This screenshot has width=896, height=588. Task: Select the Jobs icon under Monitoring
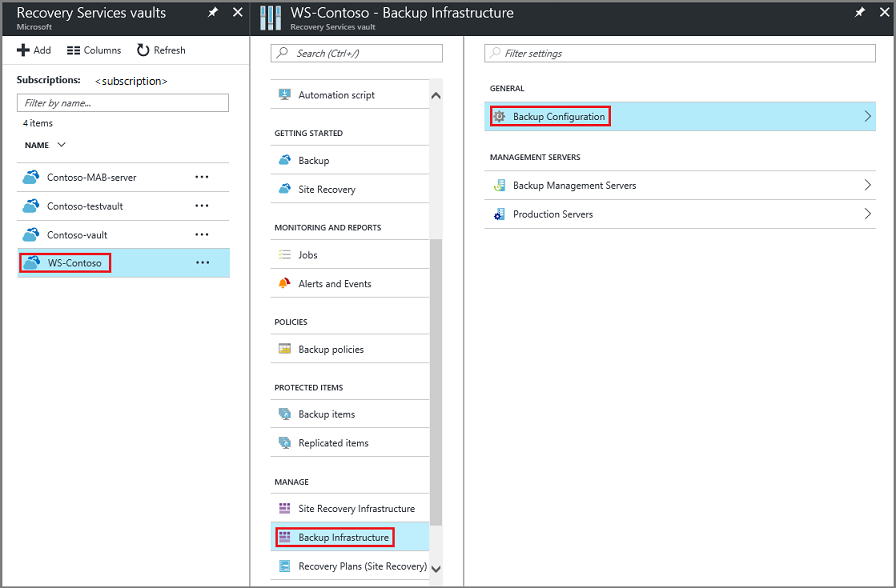coord(283,254)
